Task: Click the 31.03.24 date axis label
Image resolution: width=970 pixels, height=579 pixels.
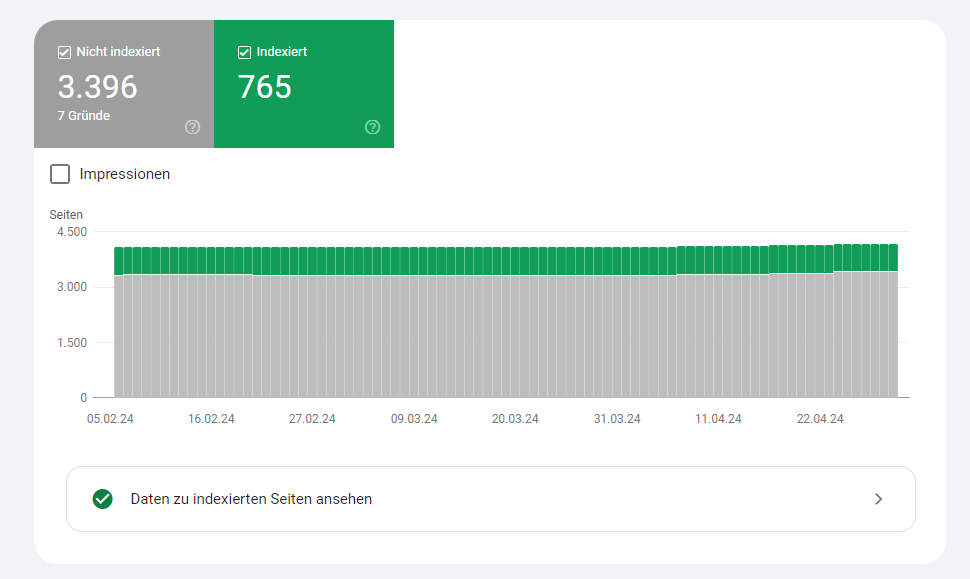Action: [x=617, y=419]
